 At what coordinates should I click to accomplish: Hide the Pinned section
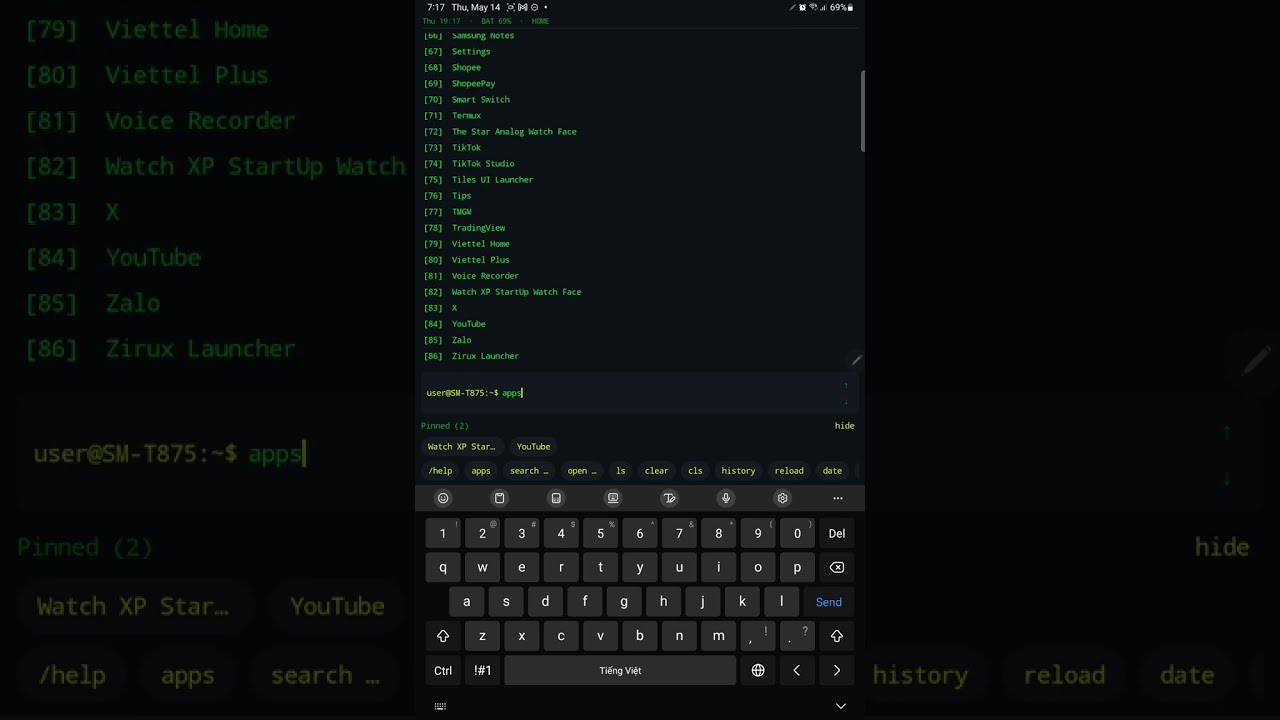pos(845,426)
